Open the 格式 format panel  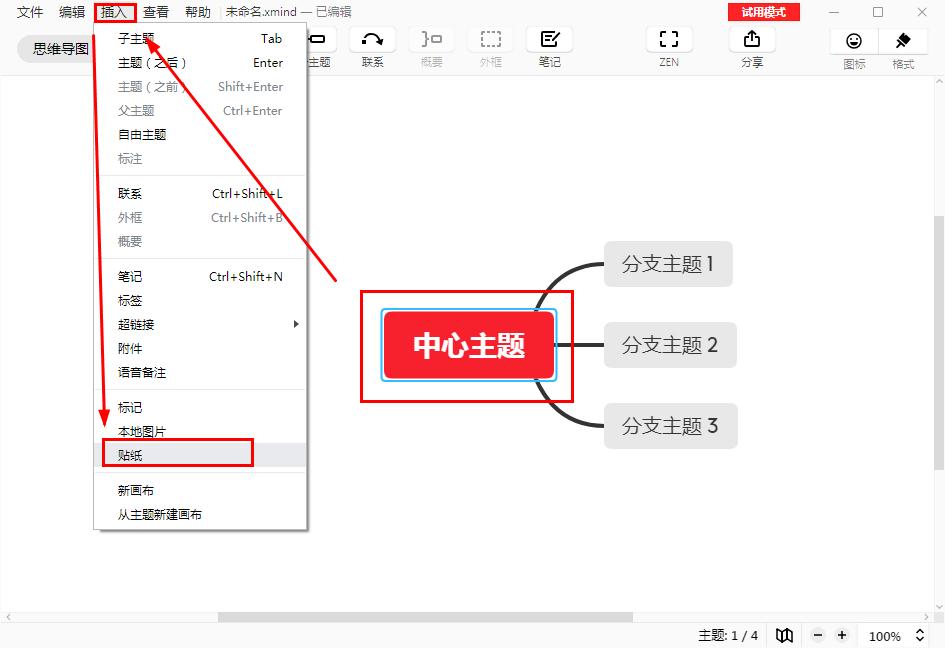[x=902, y=47]
